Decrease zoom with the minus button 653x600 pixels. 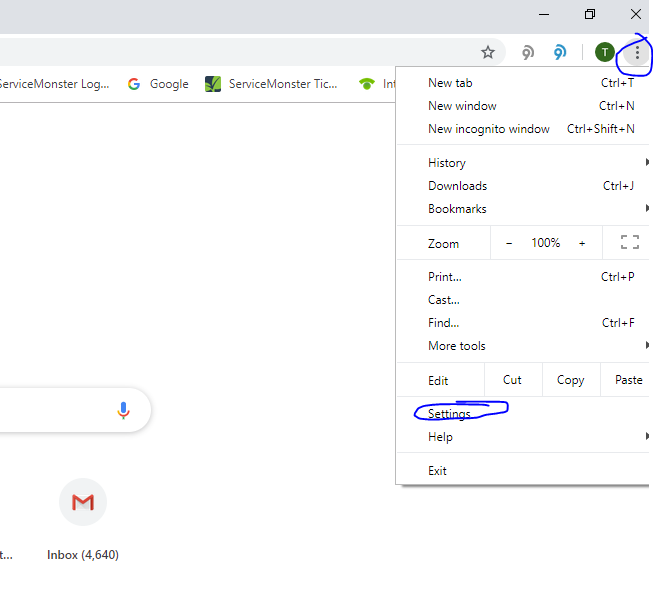click(509, 243)
